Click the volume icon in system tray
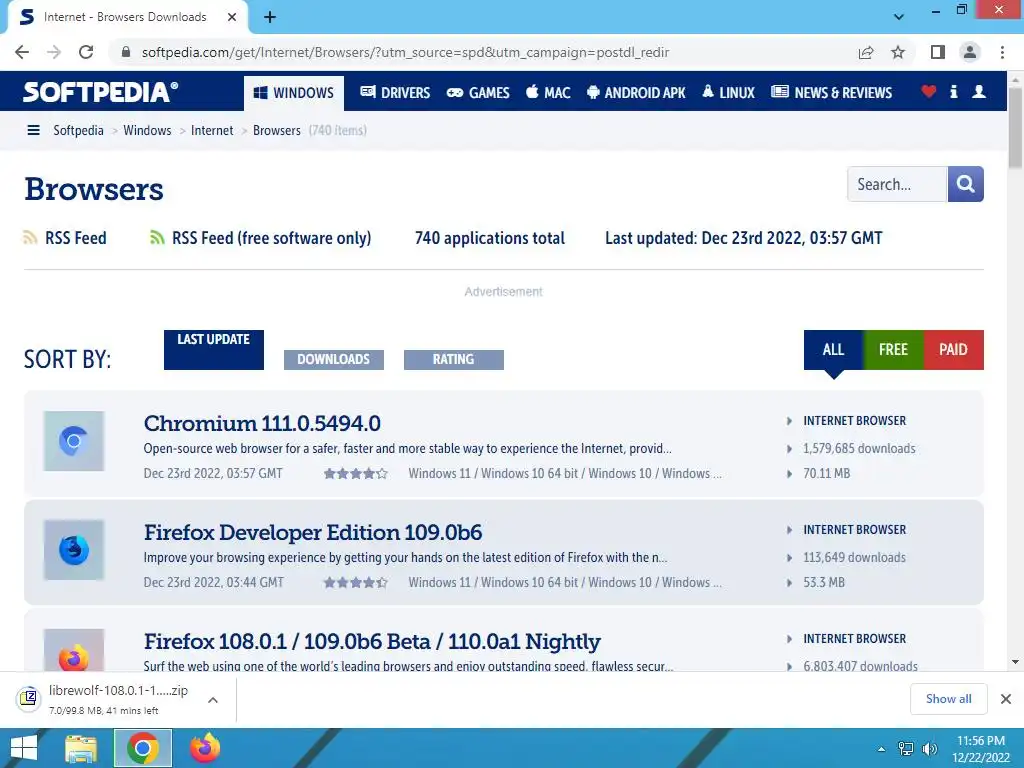The image size is (1024, 768). coord(929,748)
